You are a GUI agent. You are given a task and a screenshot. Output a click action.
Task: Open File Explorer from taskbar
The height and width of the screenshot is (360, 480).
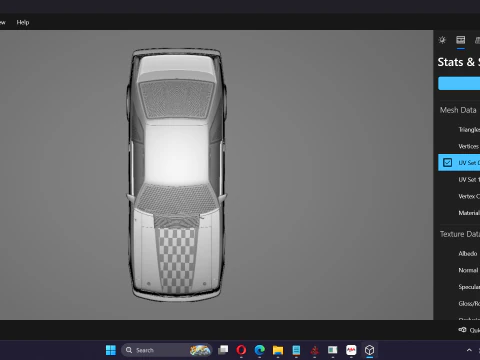[x=278, y=350]
